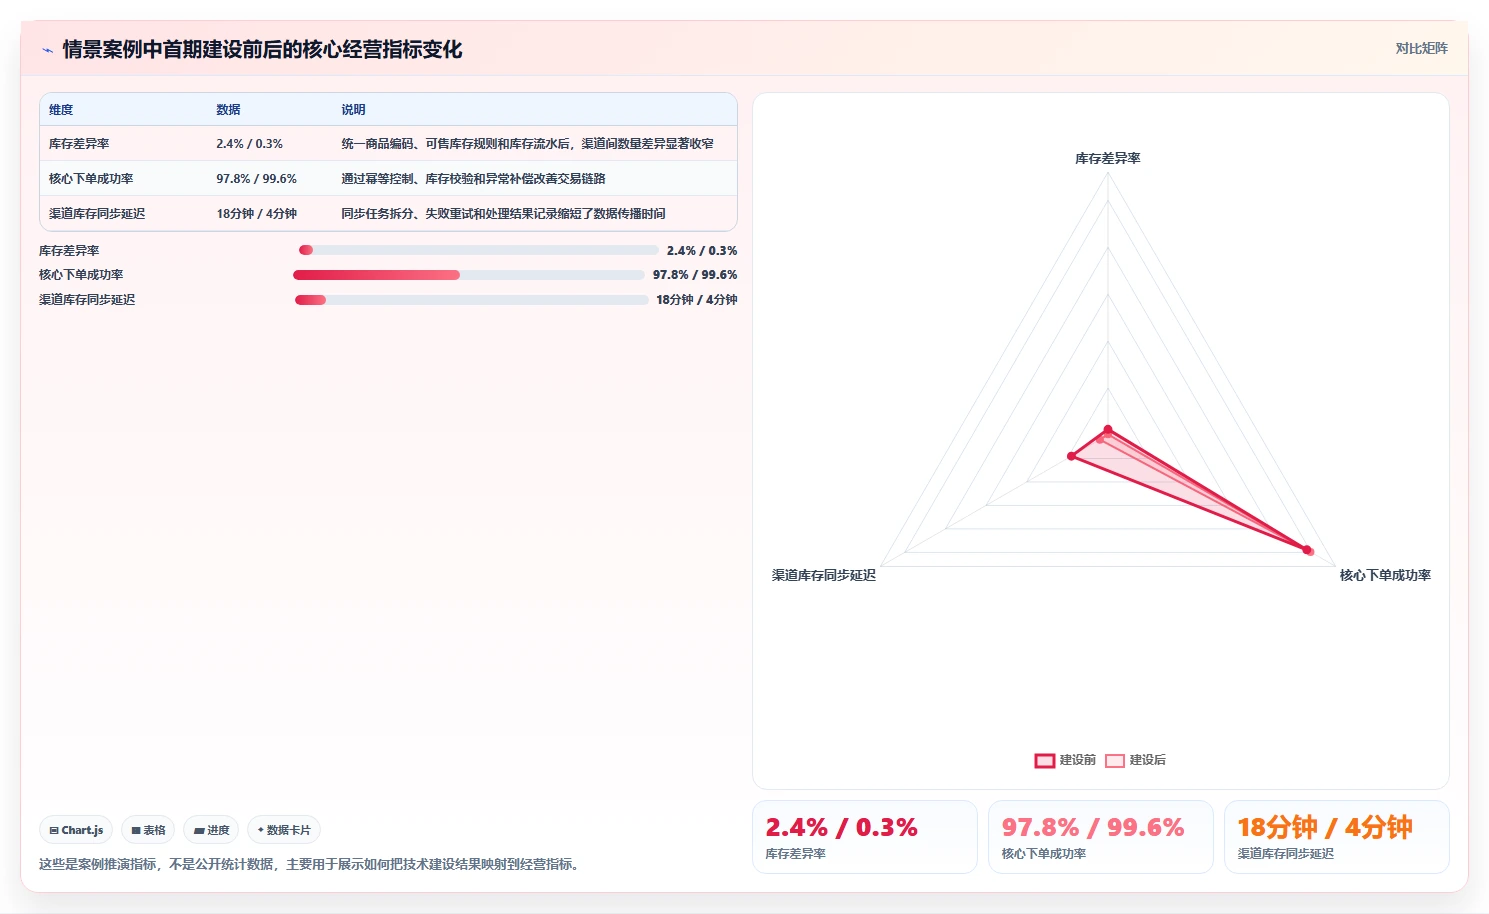The image size is (1489, 914).
Task: Click progress value 2.4% / 0.3% label
Action: [702, 251]
